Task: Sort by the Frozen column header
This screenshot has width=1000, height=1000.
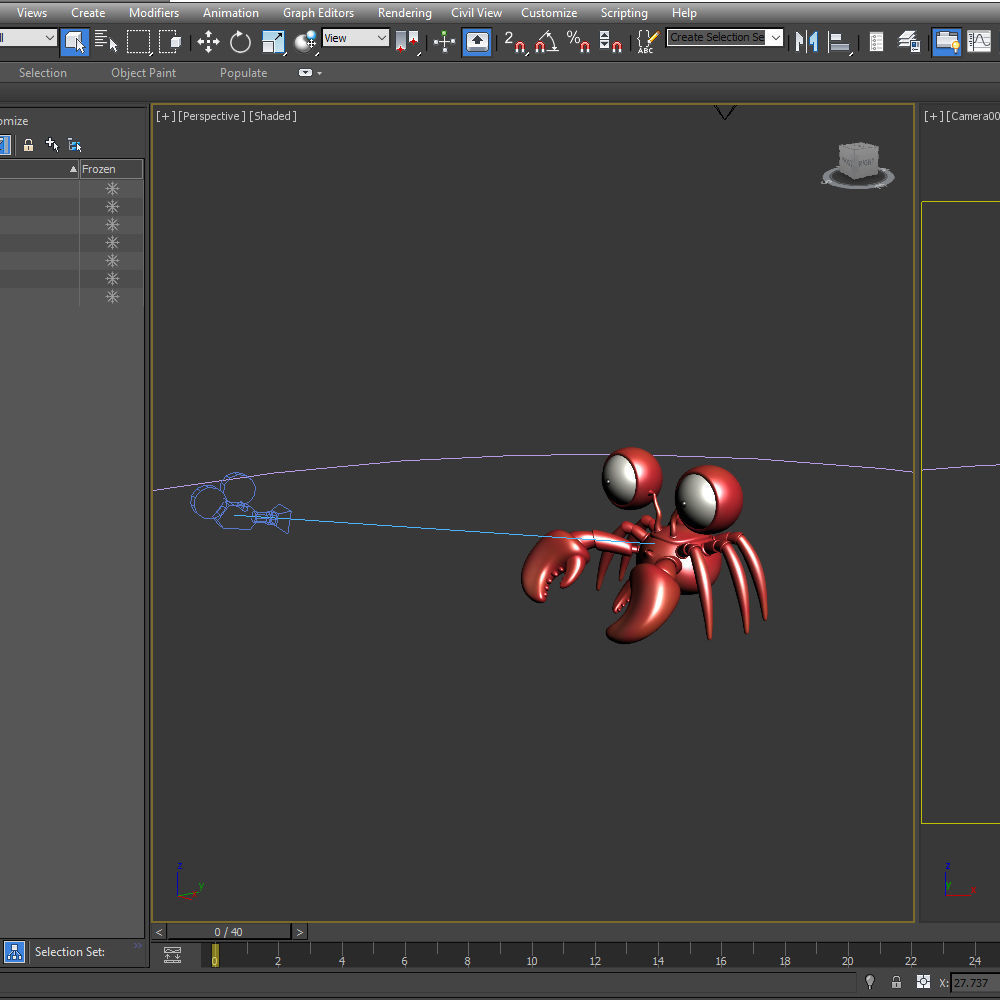Action: tap(111, 169)
